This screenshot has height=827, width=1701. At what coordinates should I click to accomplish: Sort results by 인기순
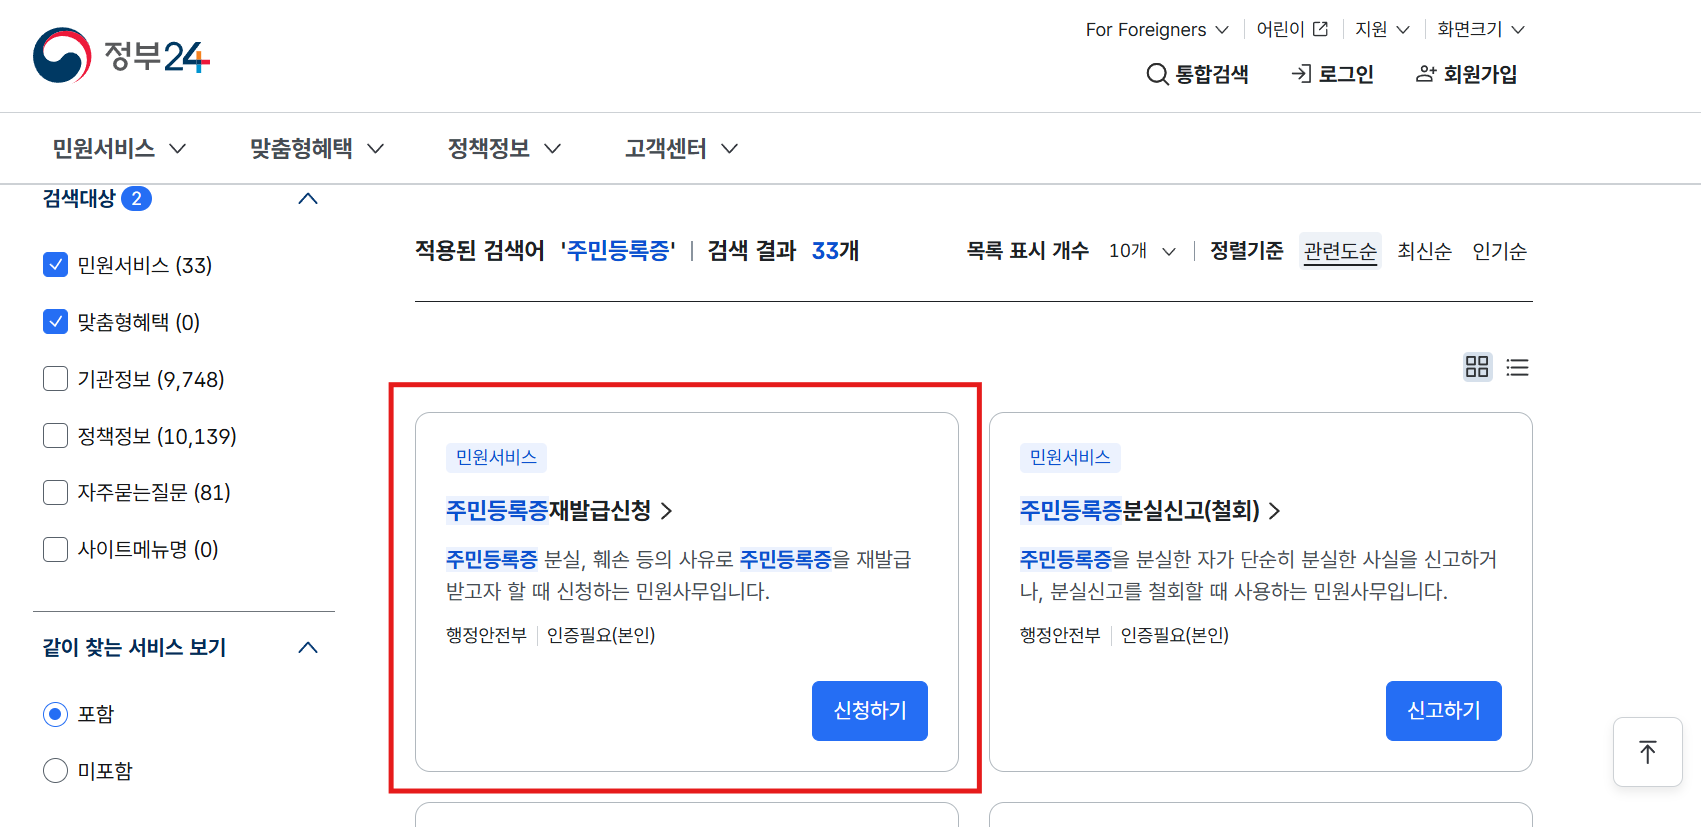click(x=1499, y=251)
